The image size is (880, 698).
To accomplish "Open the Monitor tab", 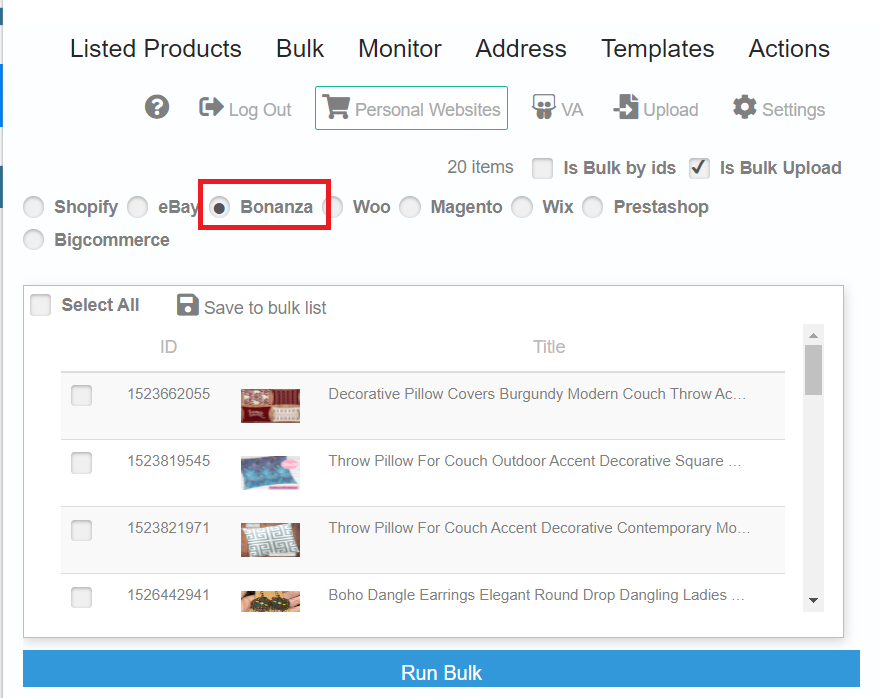I will click(x=400, y=48).
